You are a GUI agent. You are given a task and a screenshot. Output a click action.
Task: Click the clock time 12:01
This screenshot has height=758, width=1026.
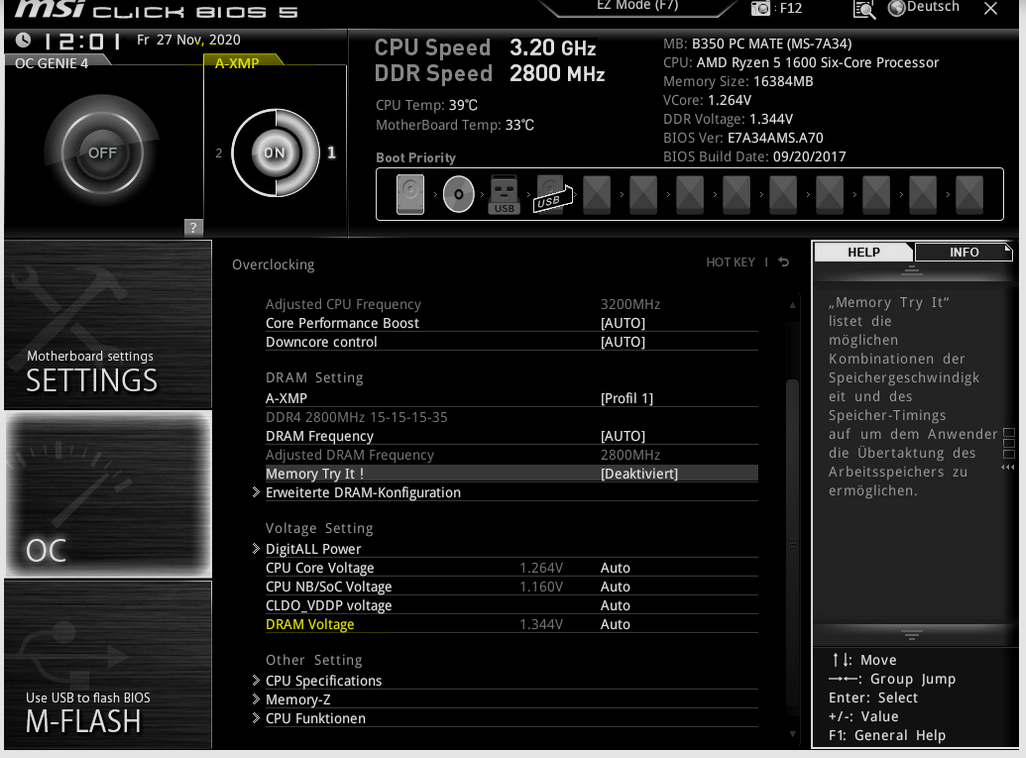coord(82,41)
